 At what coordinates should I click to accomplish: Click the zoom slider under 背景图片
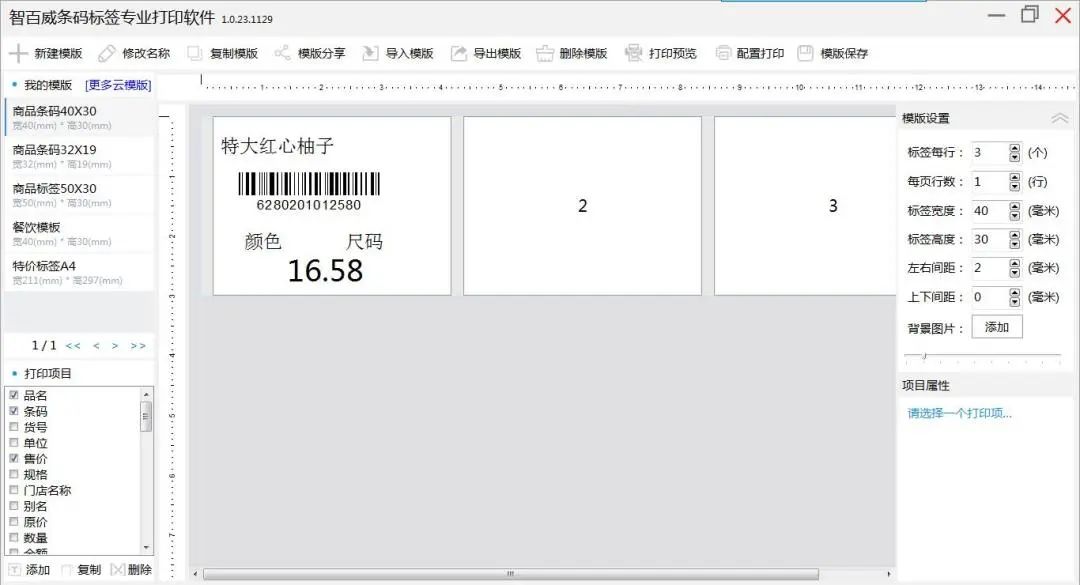[924, 356]
